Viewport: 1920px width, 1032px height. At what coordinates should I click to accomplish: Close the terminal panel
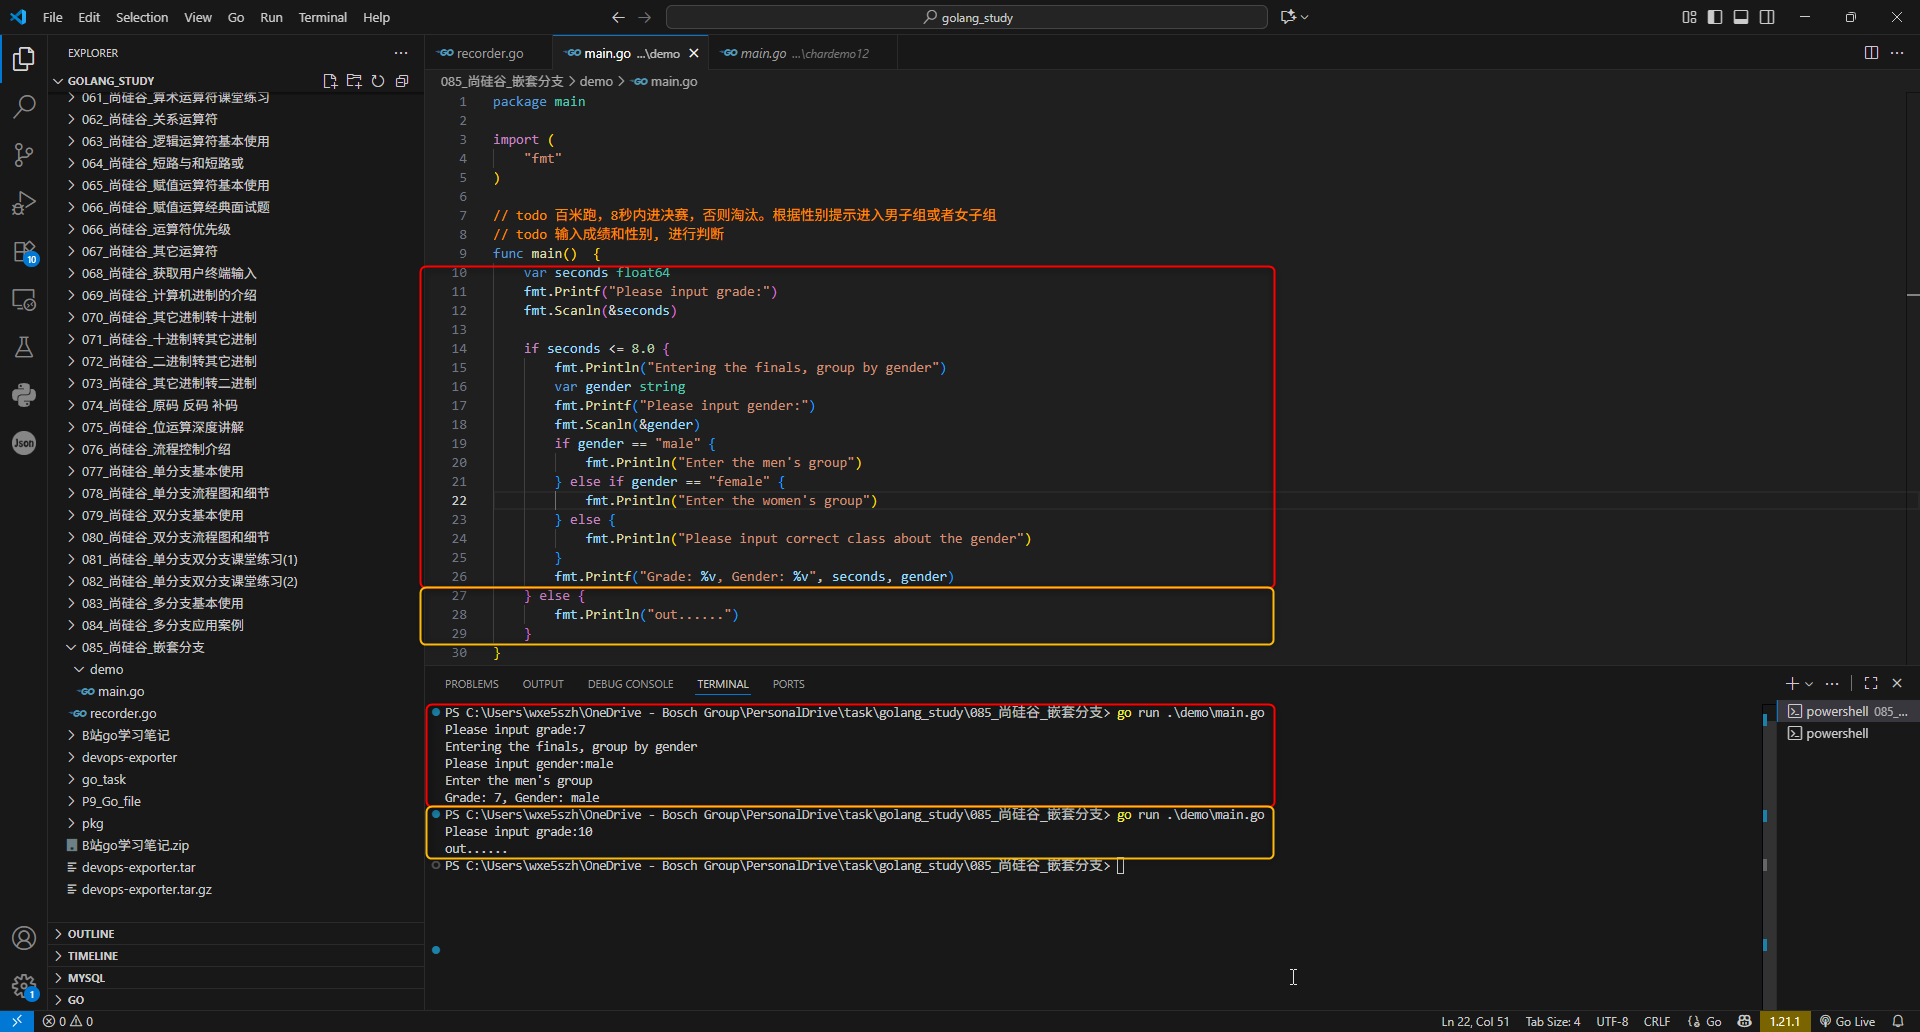point(1897,683)
